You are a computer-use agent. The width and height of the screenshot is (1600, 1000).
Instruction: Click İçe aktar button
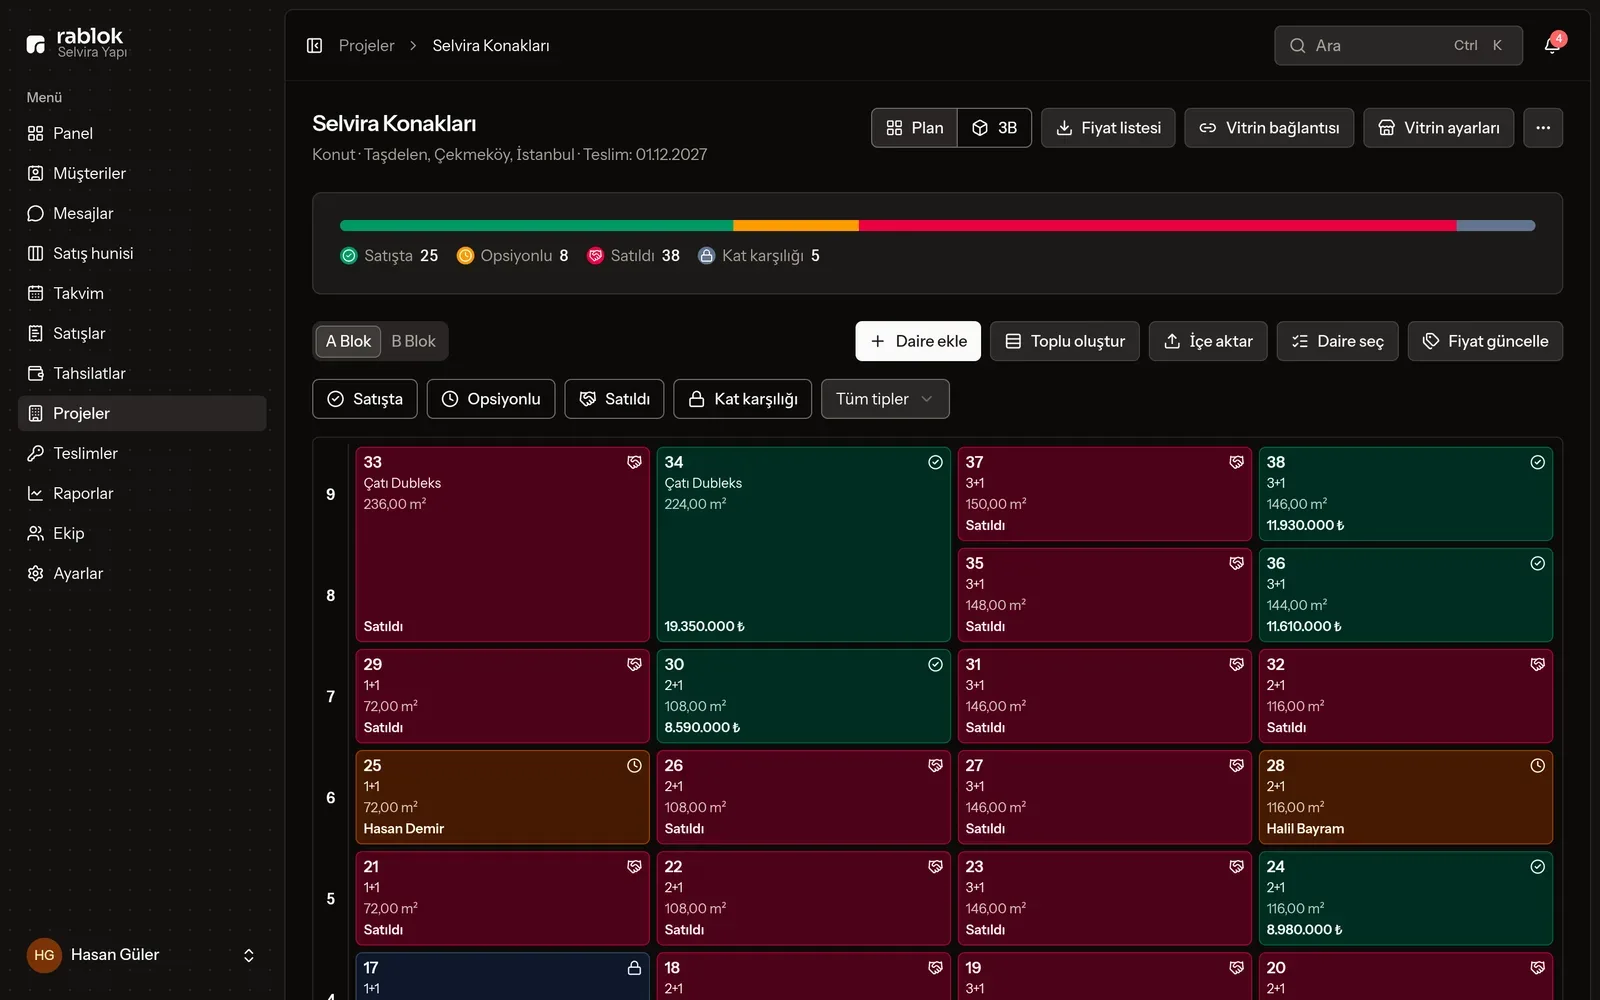[x=1207, y=341]
